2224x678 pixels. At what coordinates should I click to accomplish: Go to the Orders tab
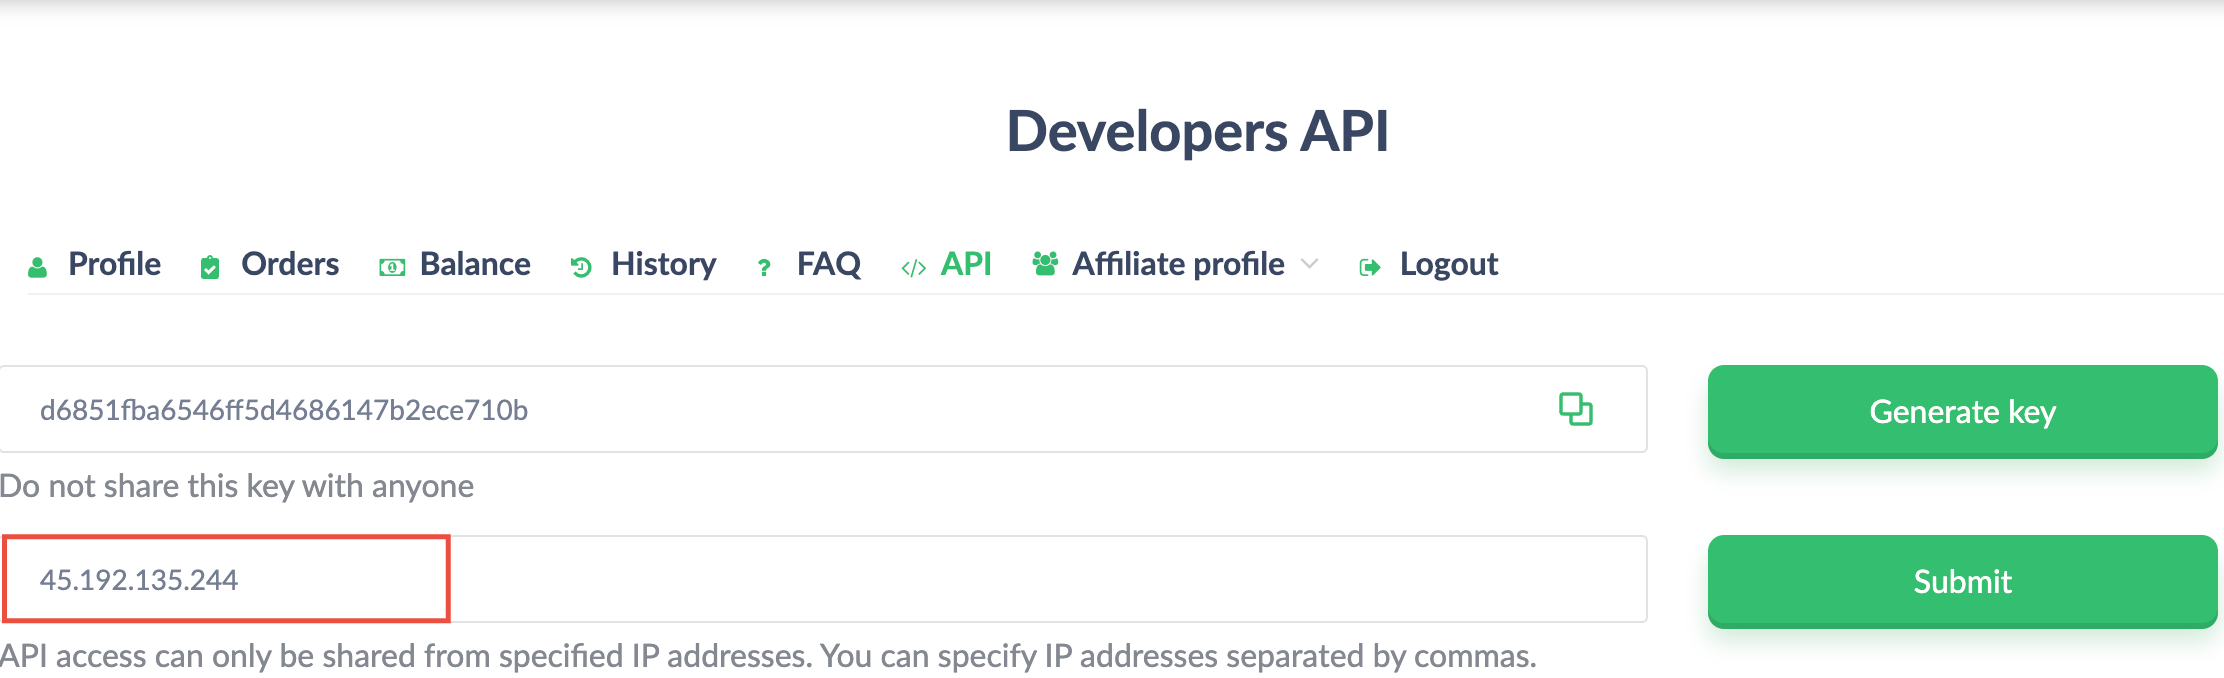point(290,264)
